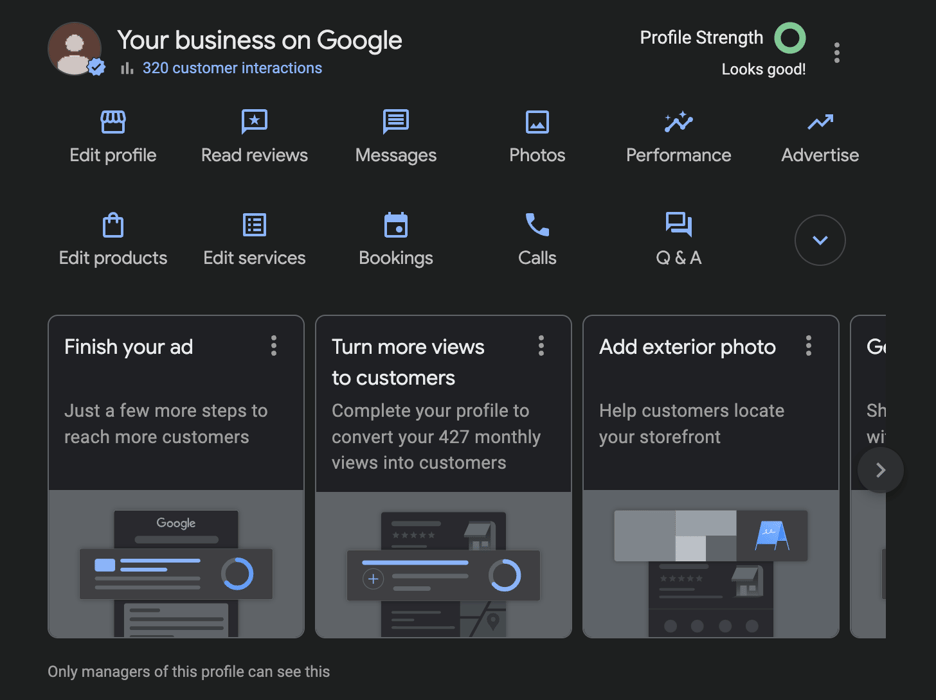The width and height of the screenshot is (936, 700).
Task: Click Add exterior photo card title
Action: click(x=687, y=347)
